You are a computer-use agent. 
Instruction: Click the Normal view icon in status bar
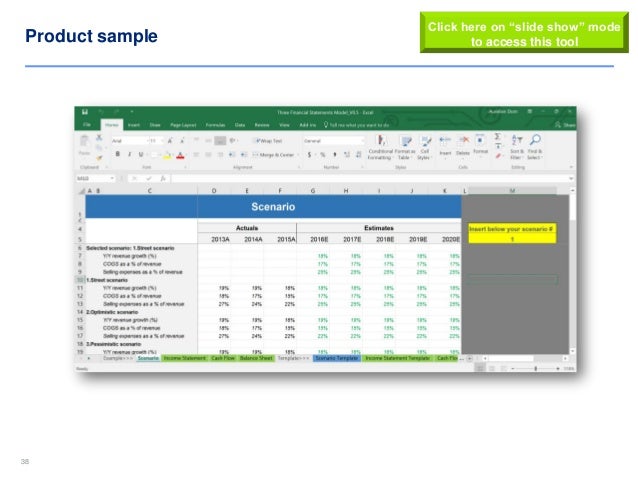coord(480,368)
